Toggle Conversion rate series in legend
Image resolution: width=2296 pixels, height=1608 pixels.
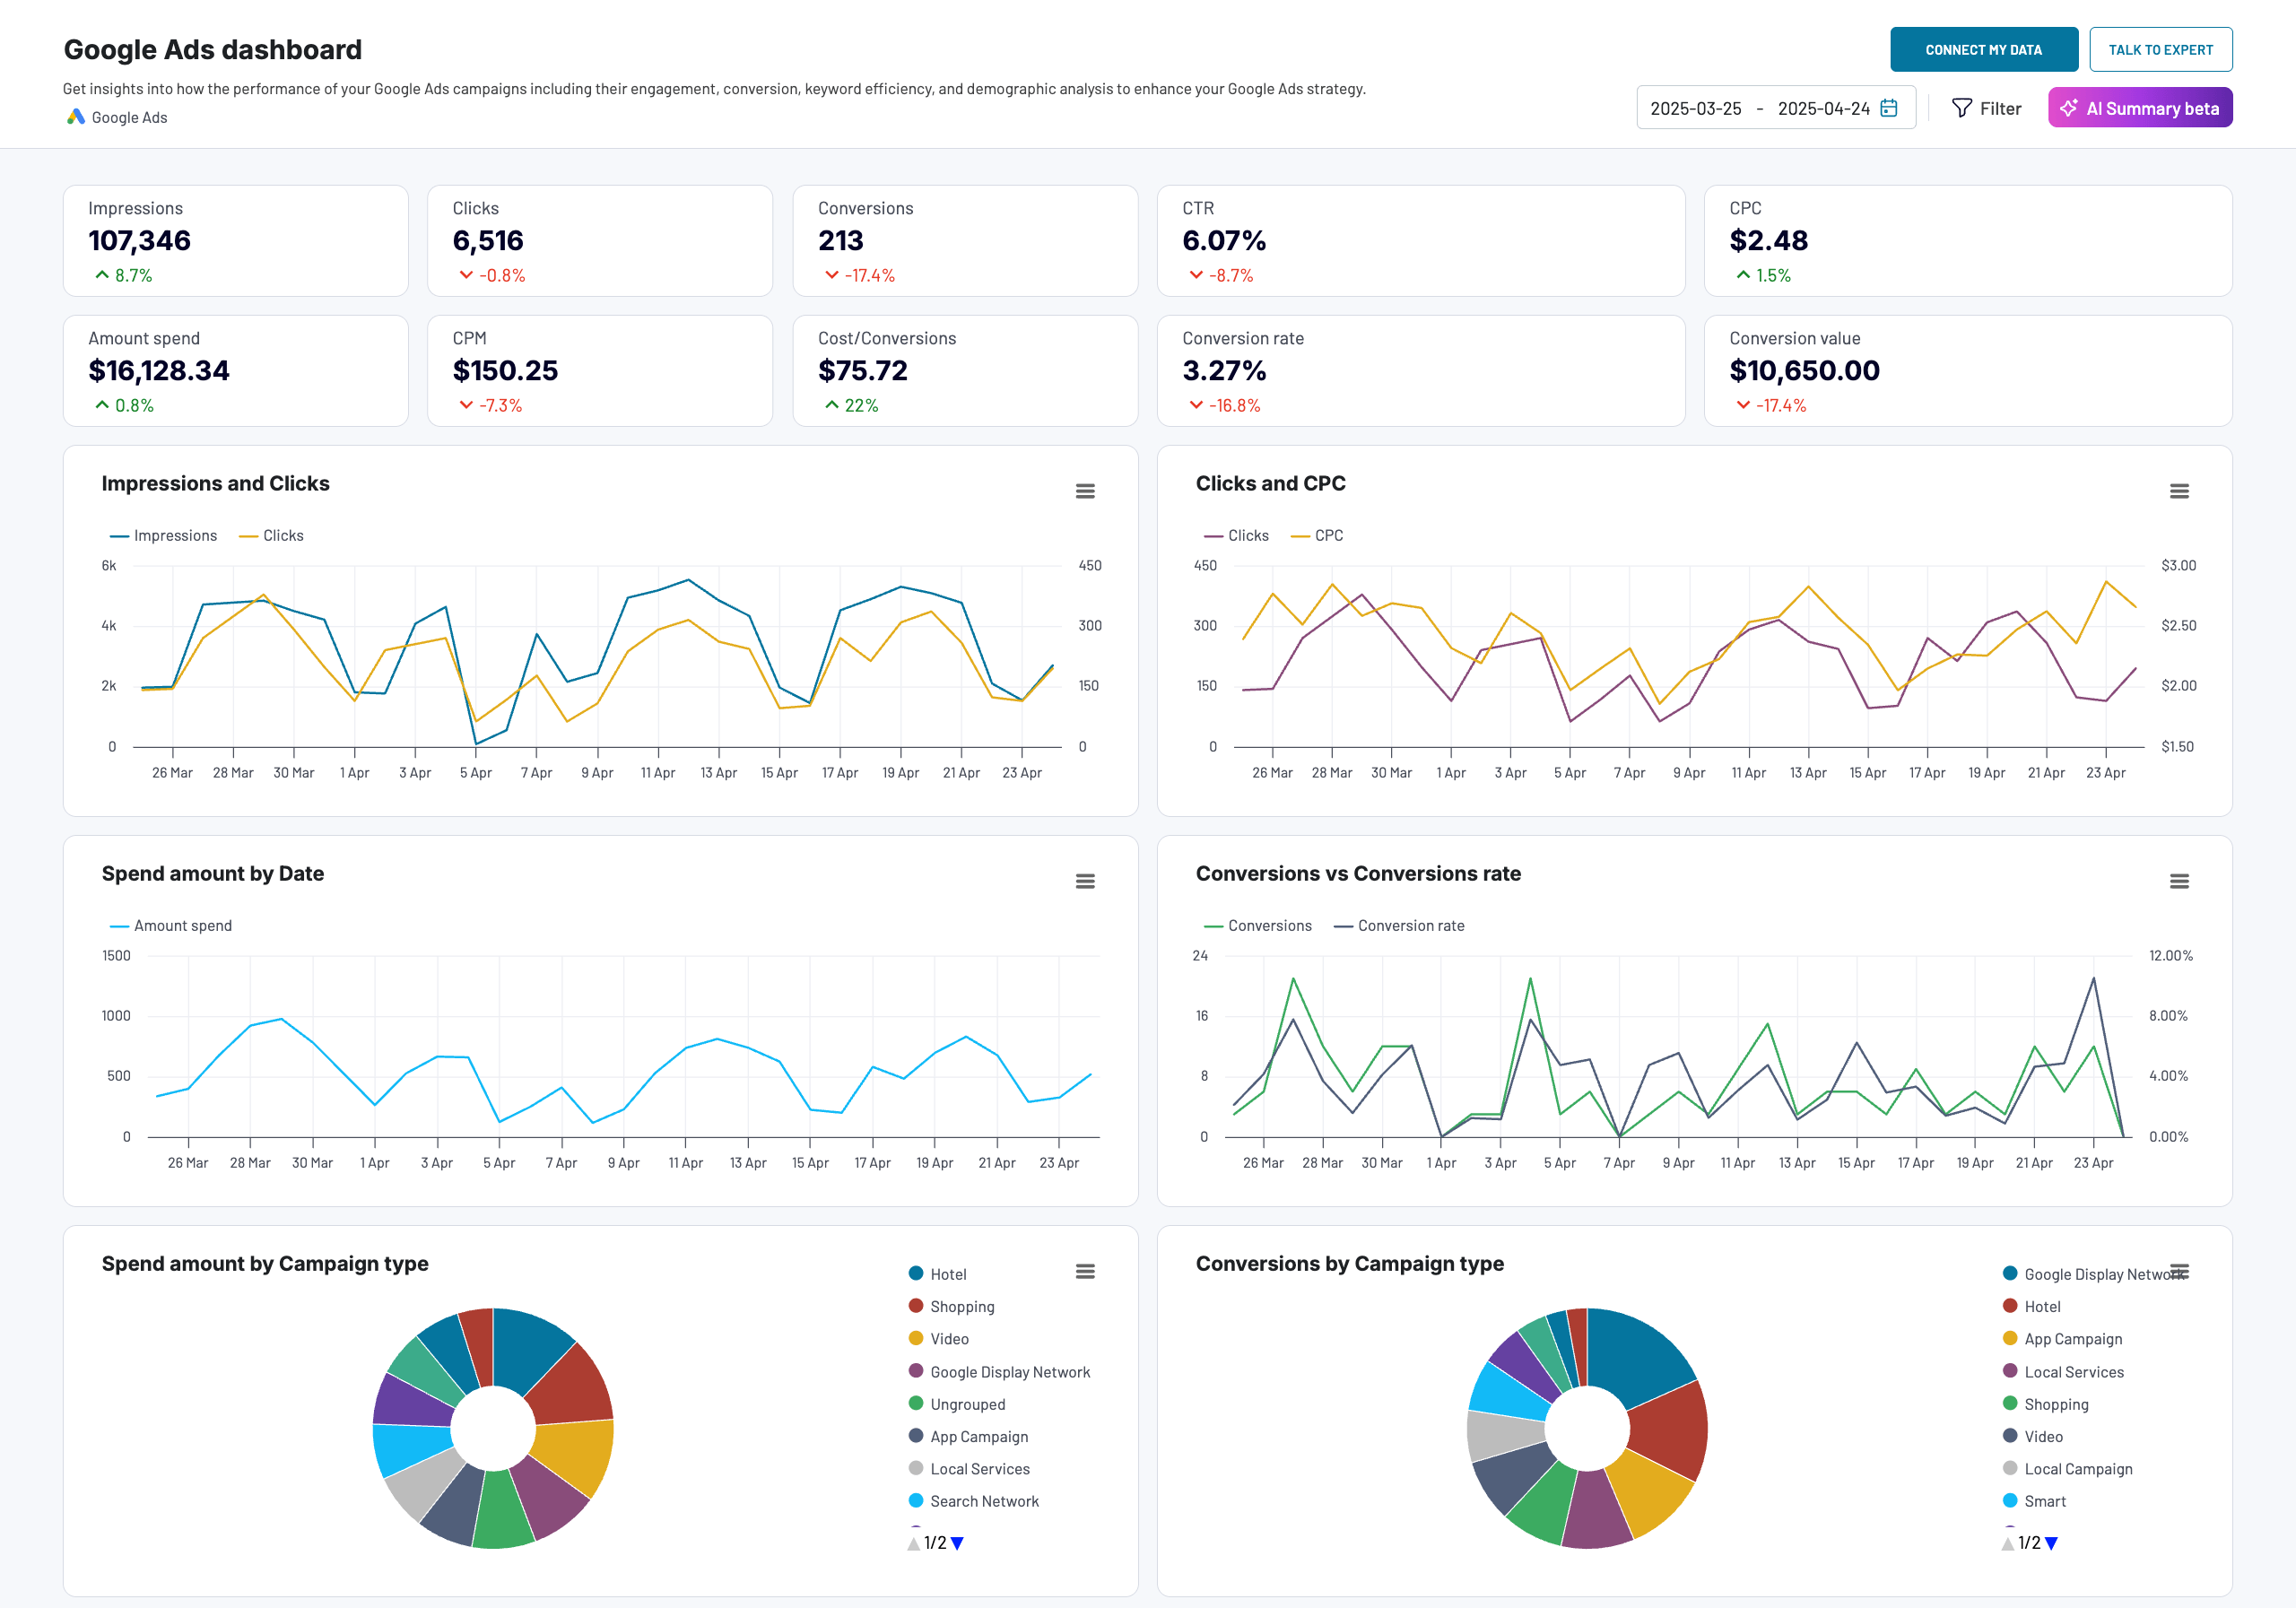(x=1399, y=926)
